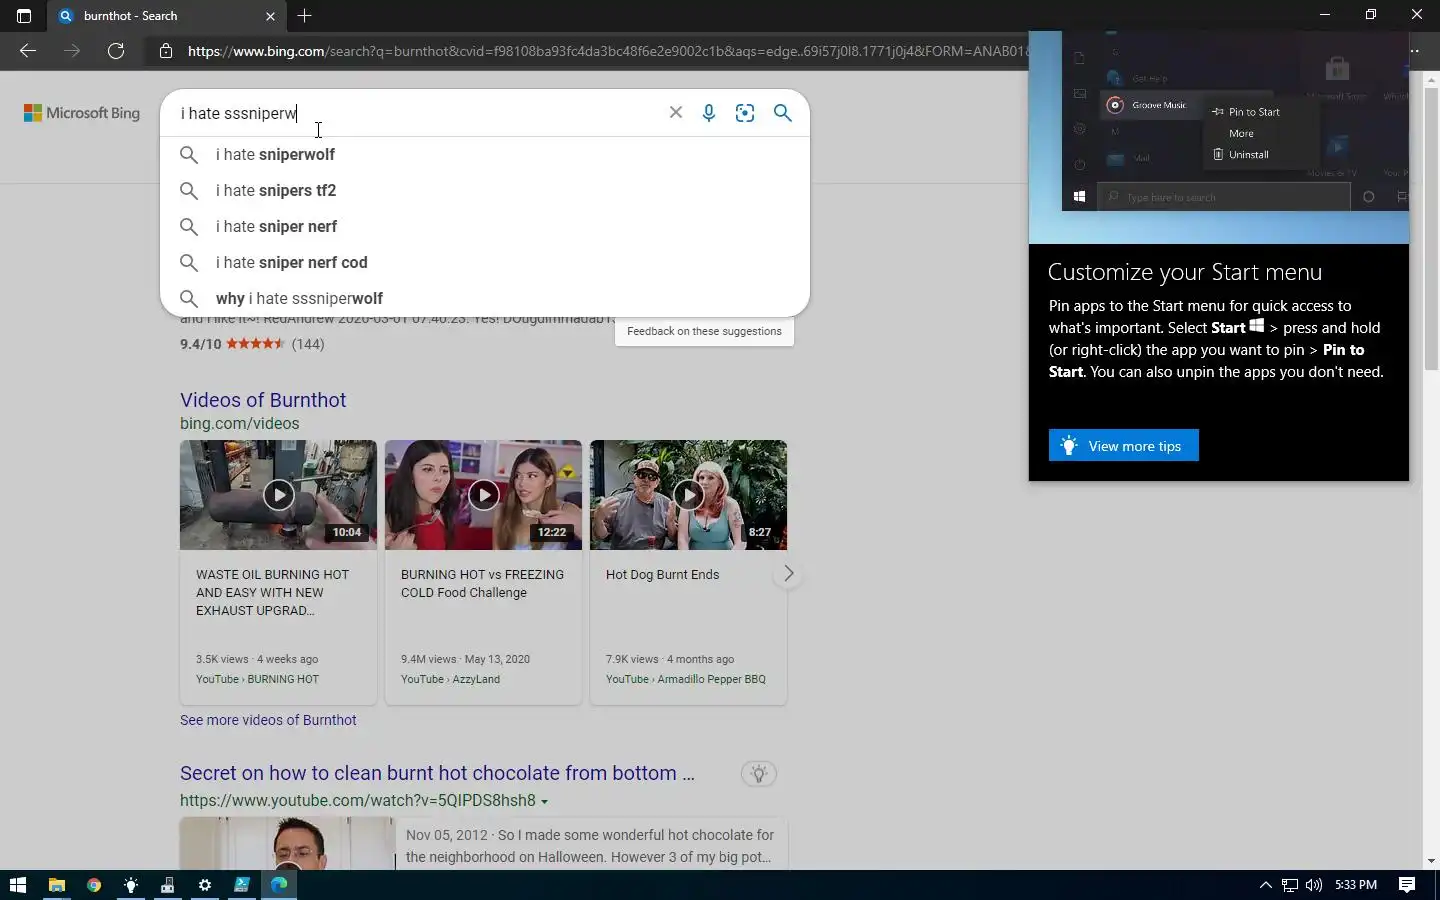Screen dimensions: 1440x900
Task: Open network status in system tray
Action: (x=1290, y=885)
